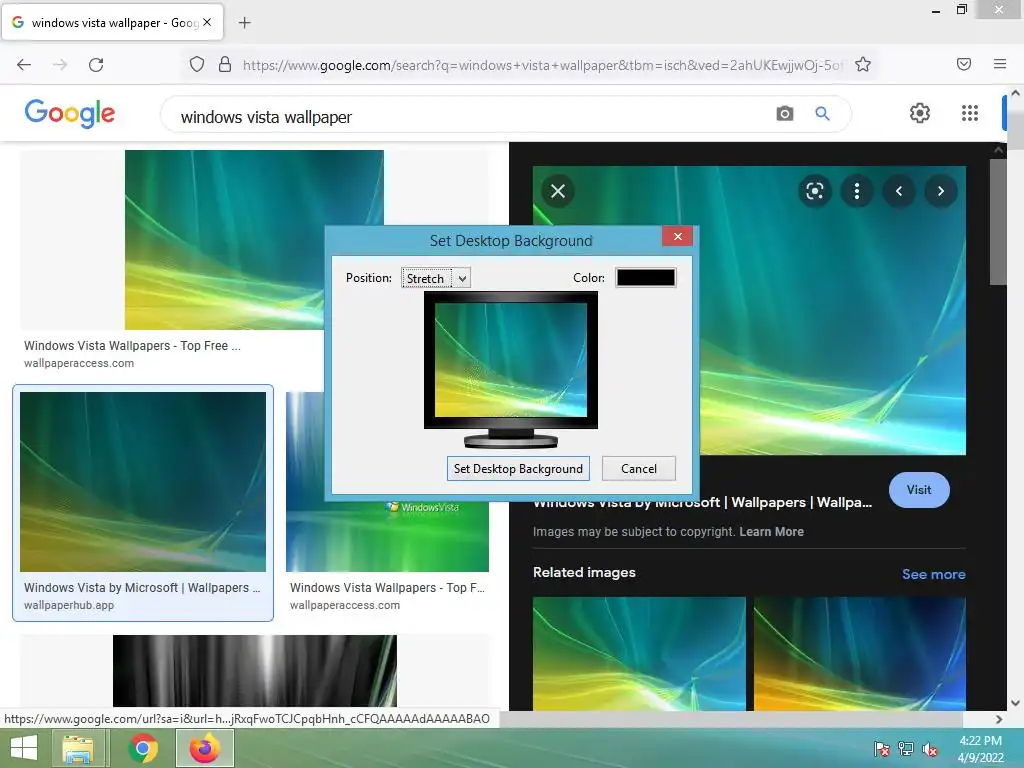This screenshot has width=1024, height=768.
Task: Launch Chrome from the taskbar
Action: (x=143, y=748)
